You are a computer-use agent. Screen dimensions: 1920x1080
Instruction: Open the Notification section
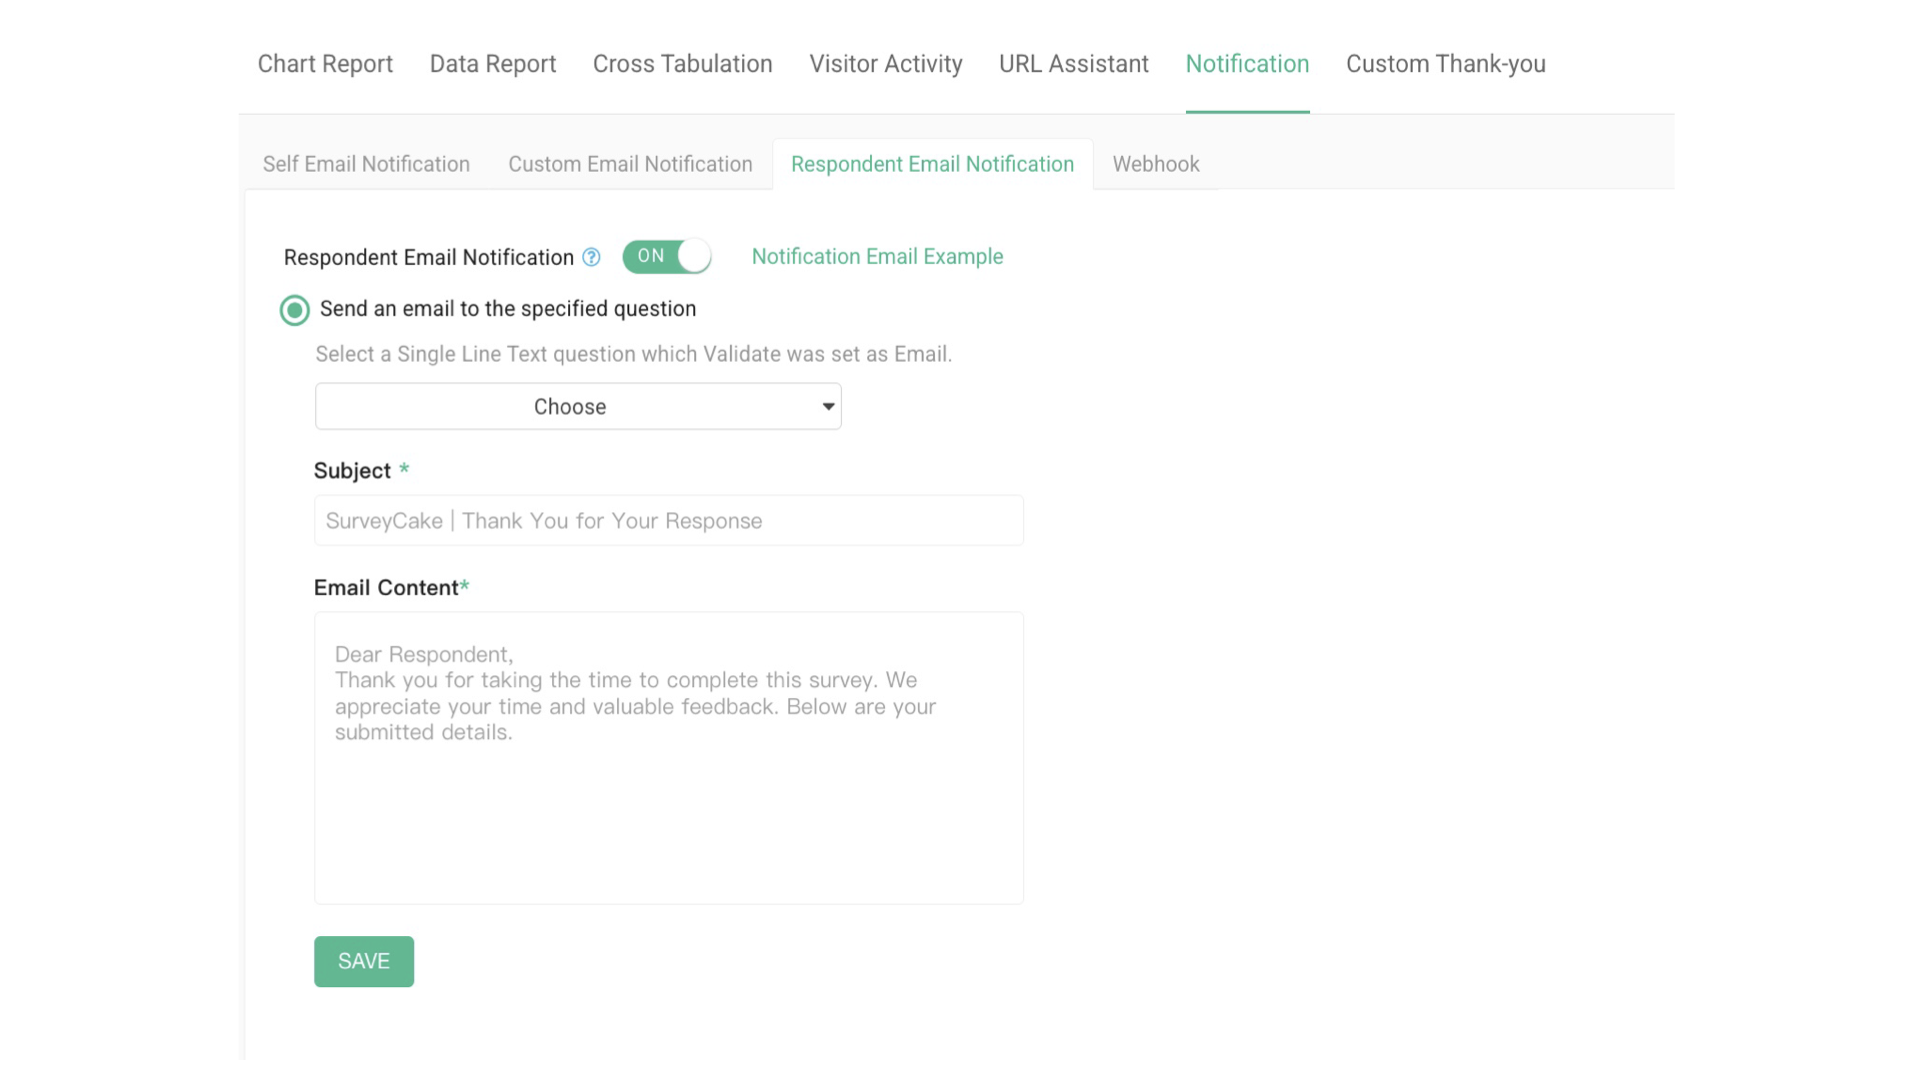click(x=1247, y=63)
